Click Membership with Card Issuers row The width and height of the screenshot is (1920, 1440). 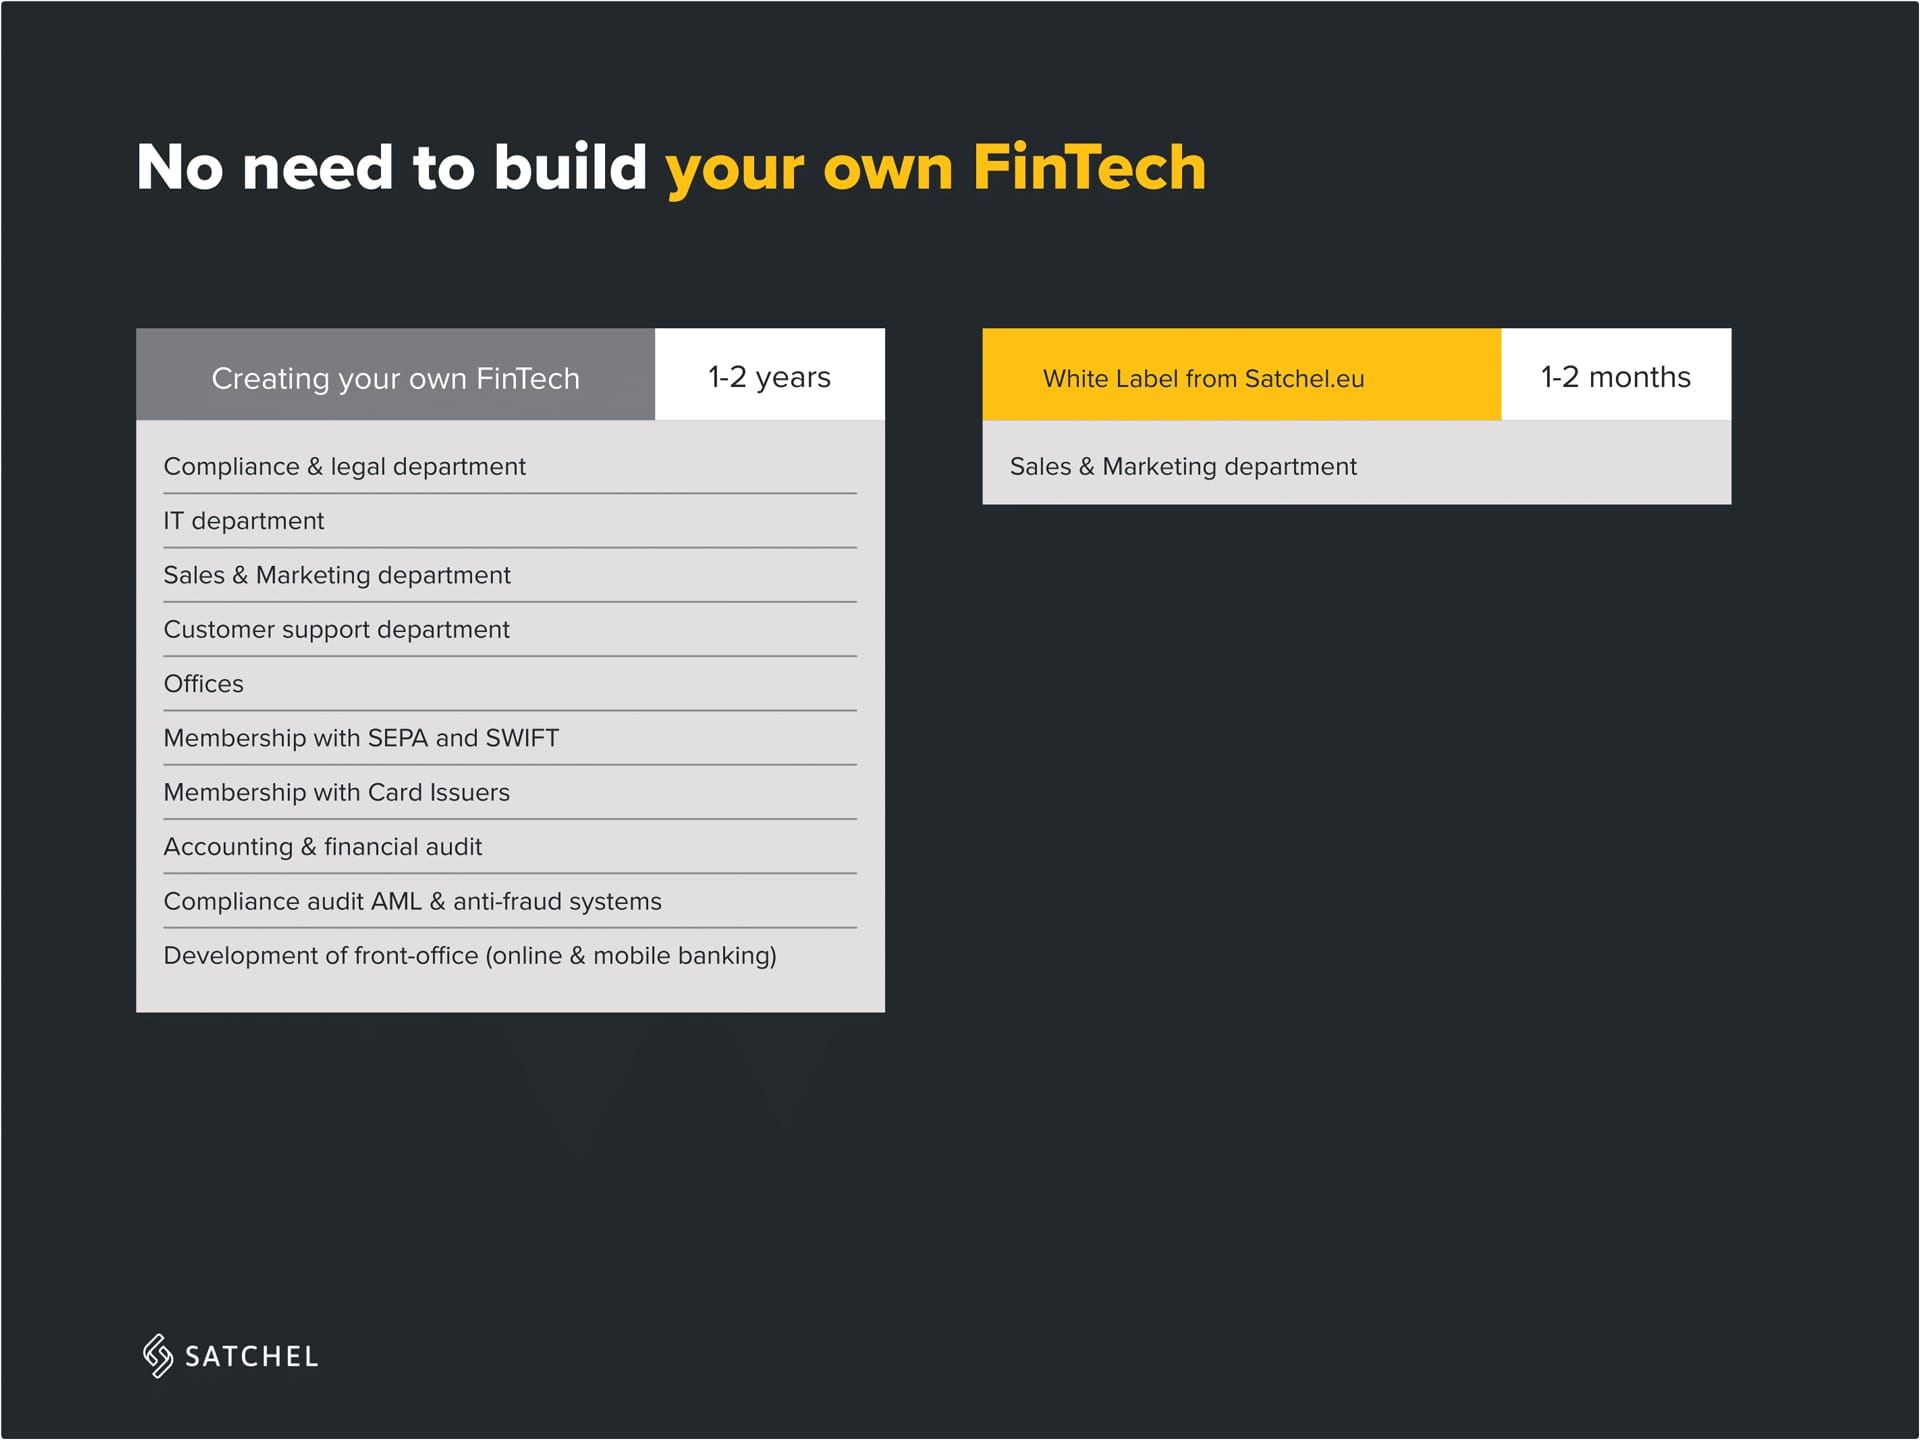336,793
